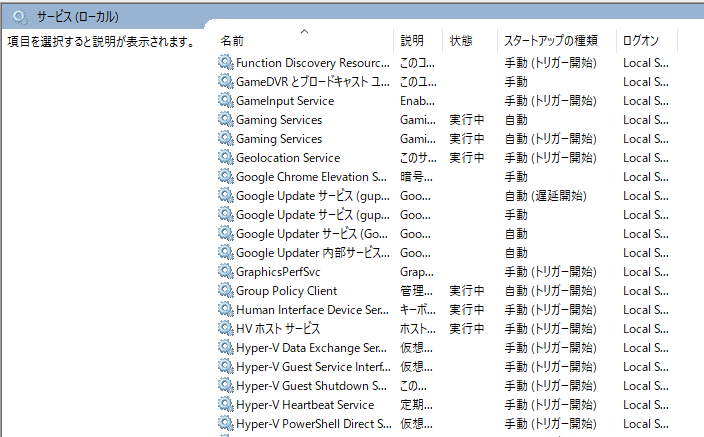Screen dimensions: 704x437
Task: Select the Google Updater サービス (Go... row
Action: 447,234
